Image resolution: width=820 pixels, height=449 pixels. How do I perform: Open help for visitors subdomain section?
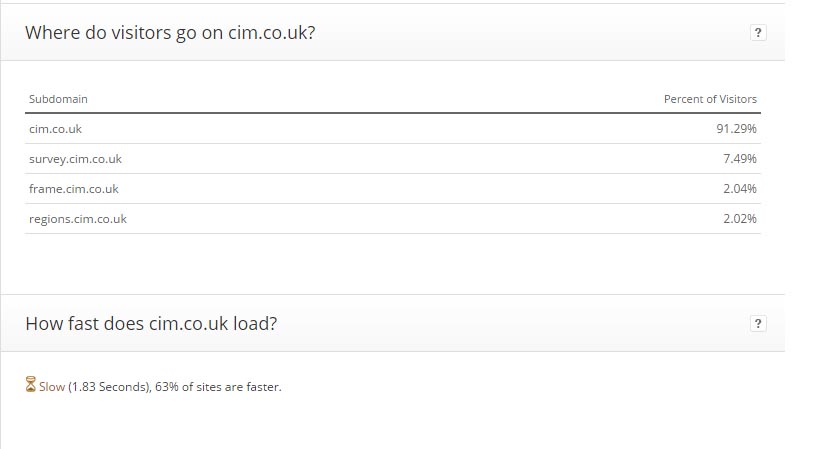758,32
